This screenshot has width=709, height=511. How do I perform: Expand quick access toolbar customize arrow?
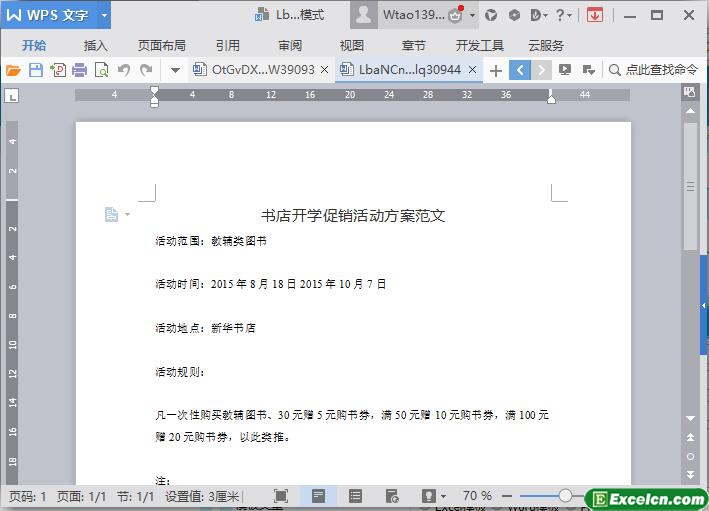pyautogui.click(x=175, y=70)
